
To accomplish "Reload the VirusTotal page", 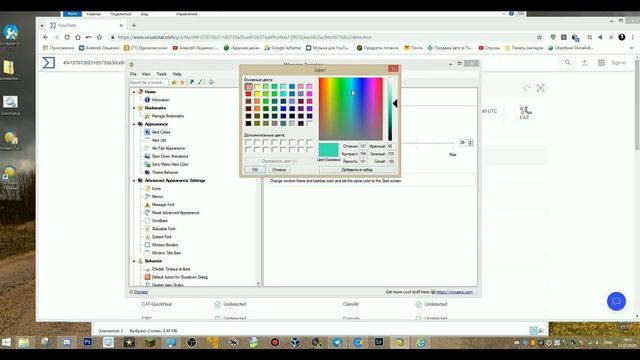I will click(x=67, y=37).
